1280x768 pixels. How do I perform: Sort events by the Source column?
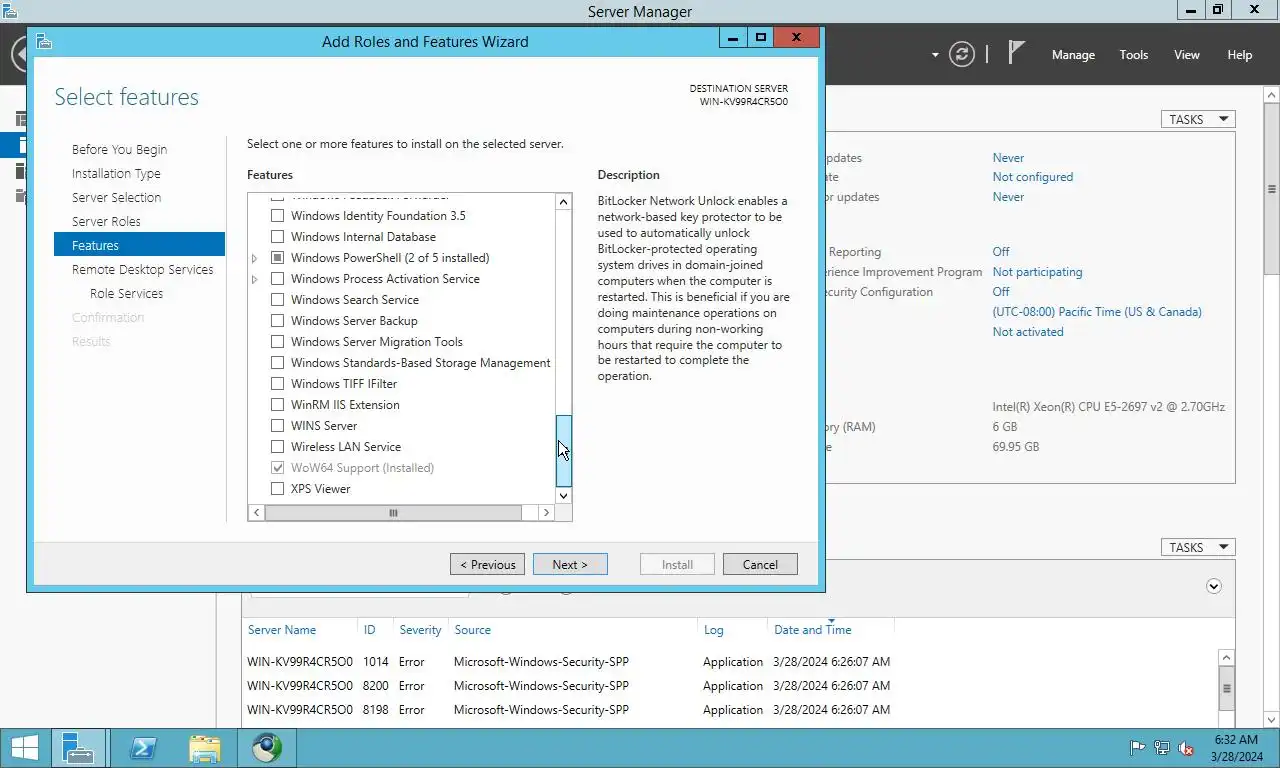(x=472, y=630)
